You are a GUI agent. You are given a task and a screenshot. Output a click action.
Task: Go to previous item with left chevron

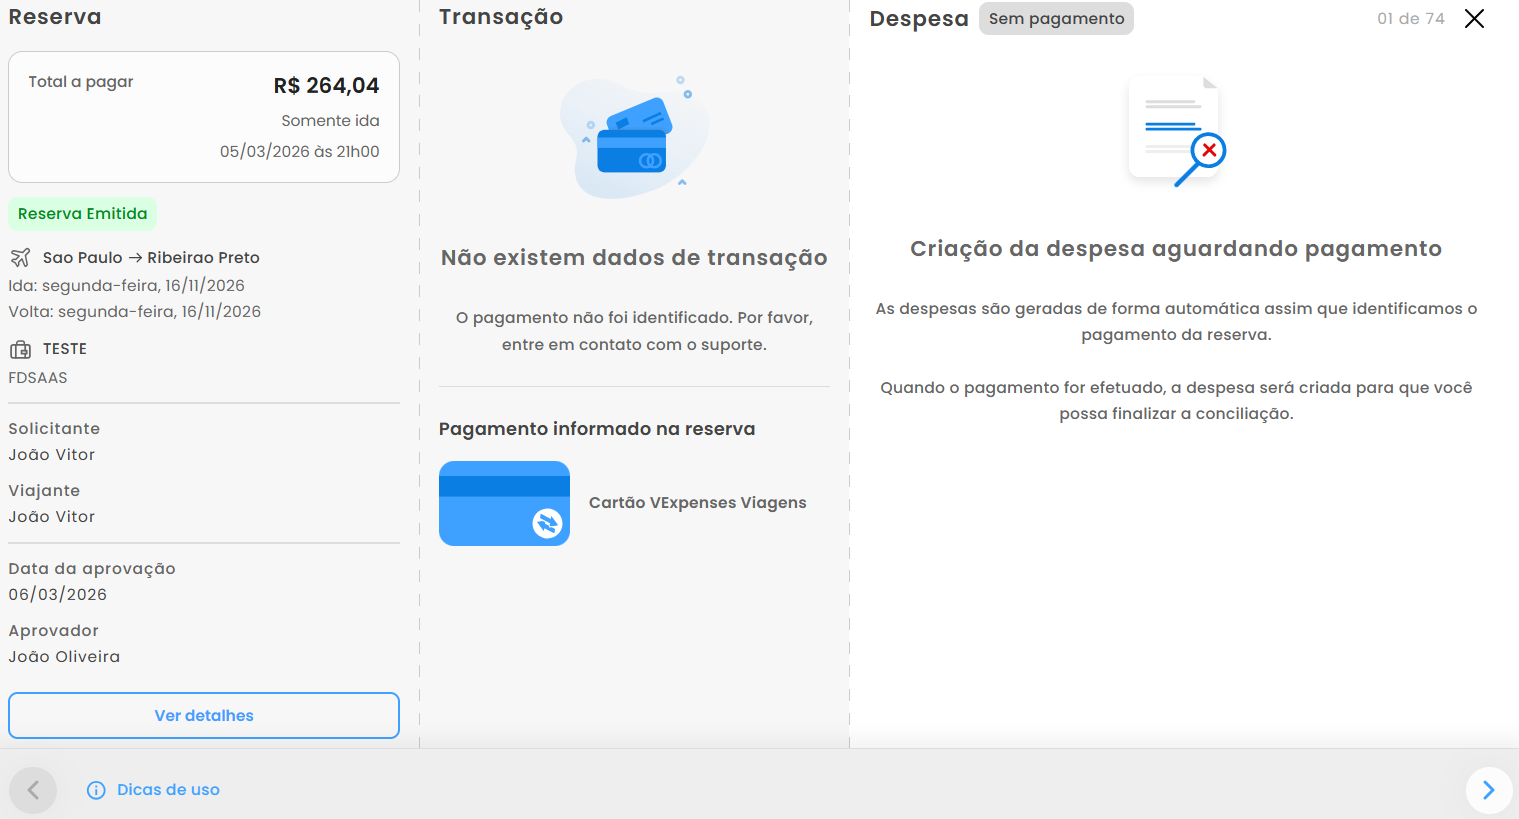pos(33,790)
